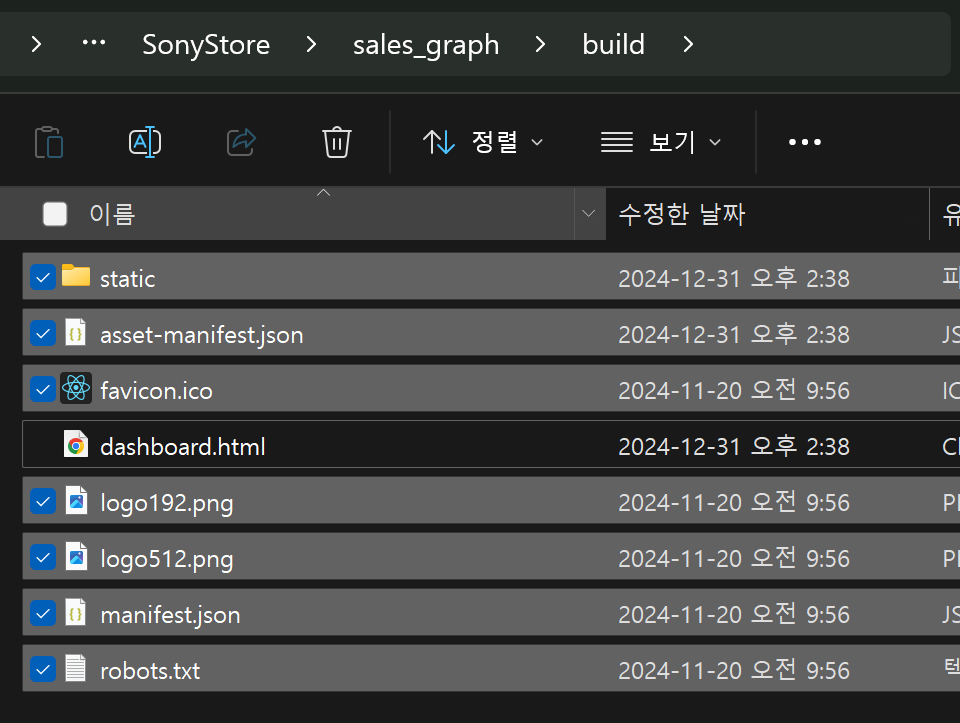Viewport: 960px width, 723px height.
Task: Select file name manifest.json
Action: 170,615
